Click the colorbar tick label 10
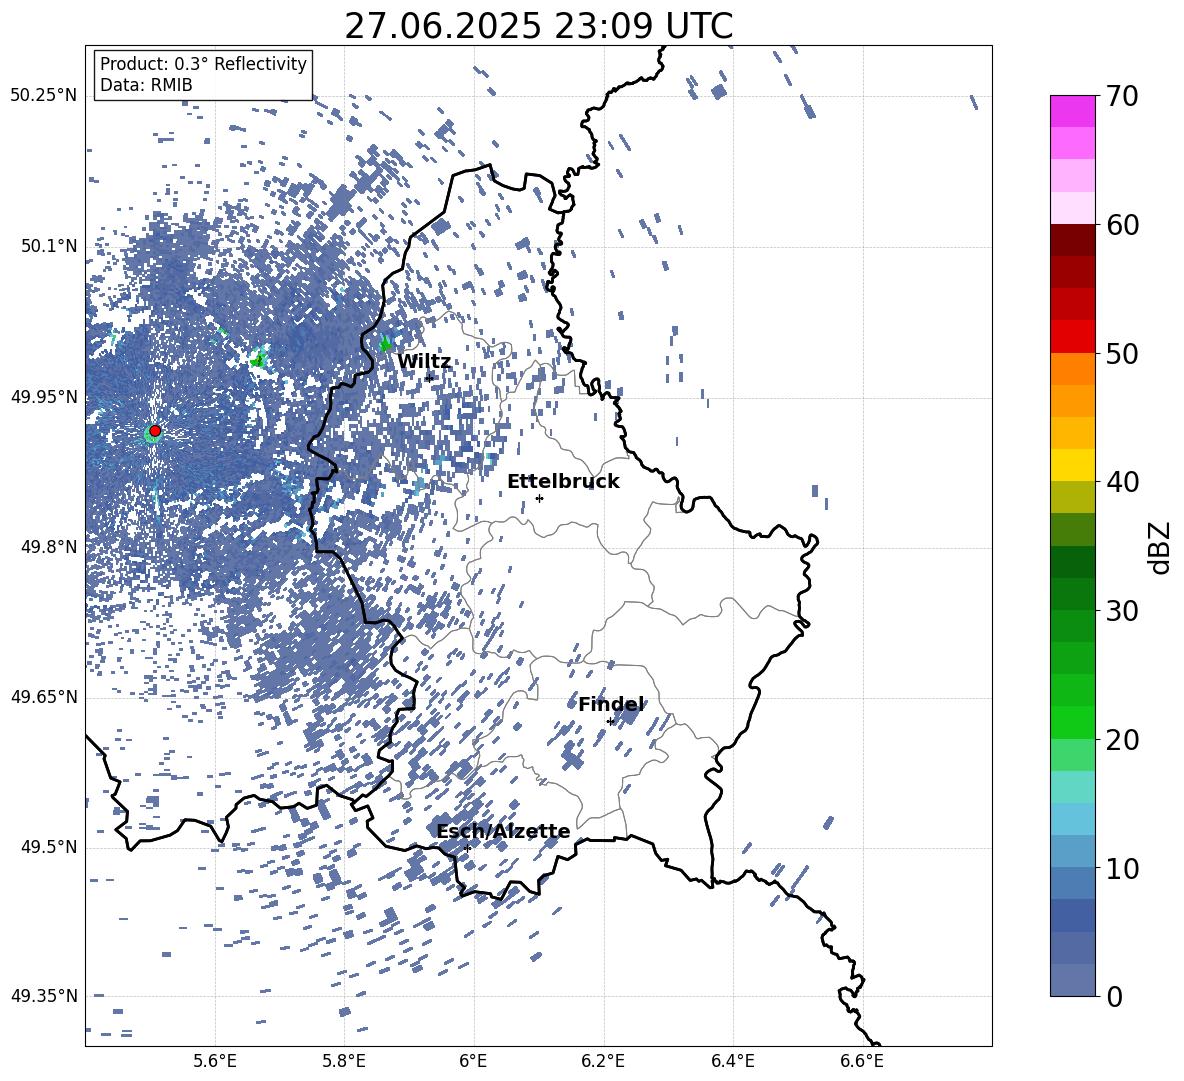This screenshot has height=1081, width=1184. [1122, 868]
